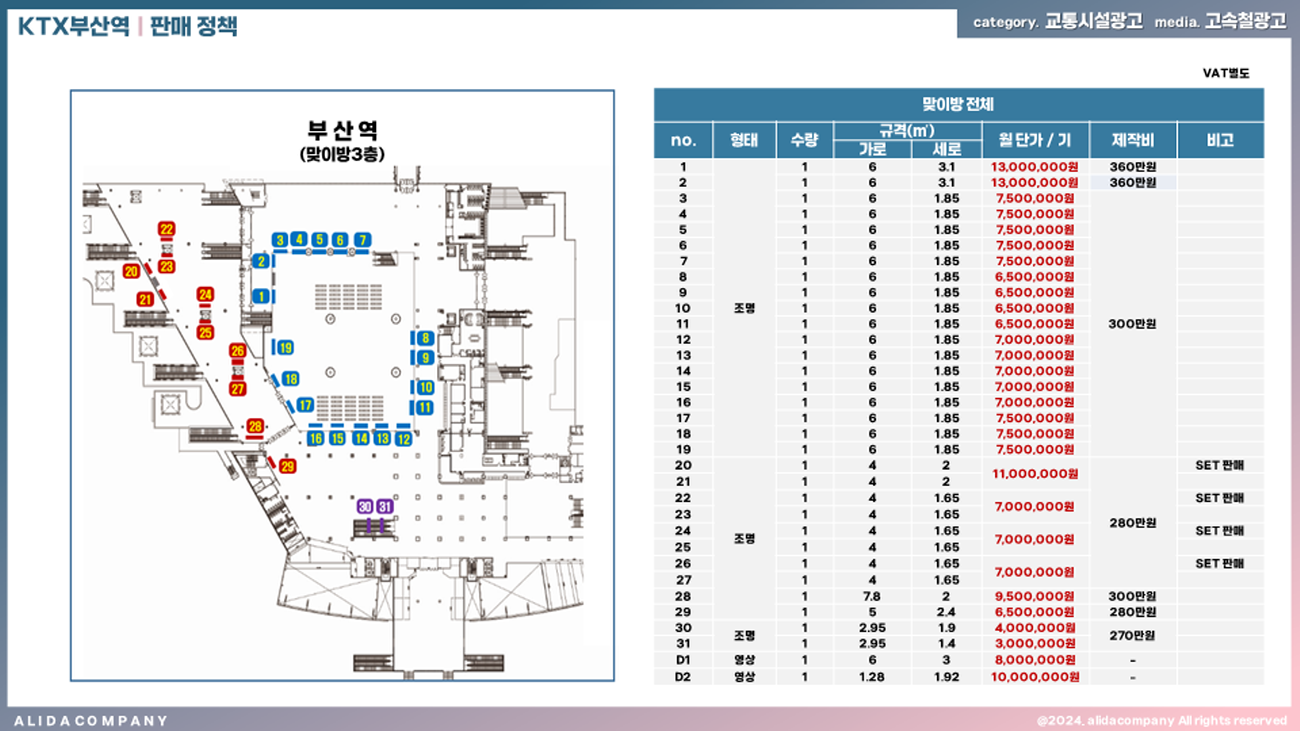Click blue marker 7 on the station map

363,240
